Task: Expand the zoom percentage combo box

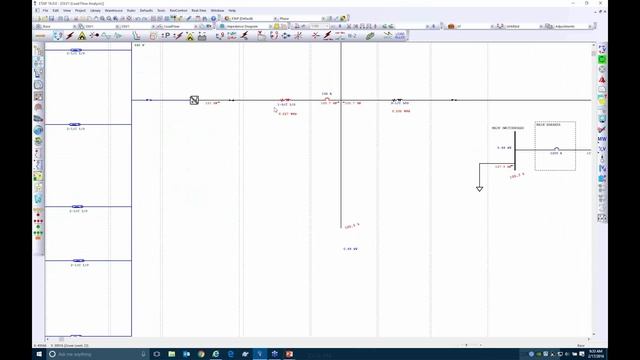Action: [x=327, y=27]
